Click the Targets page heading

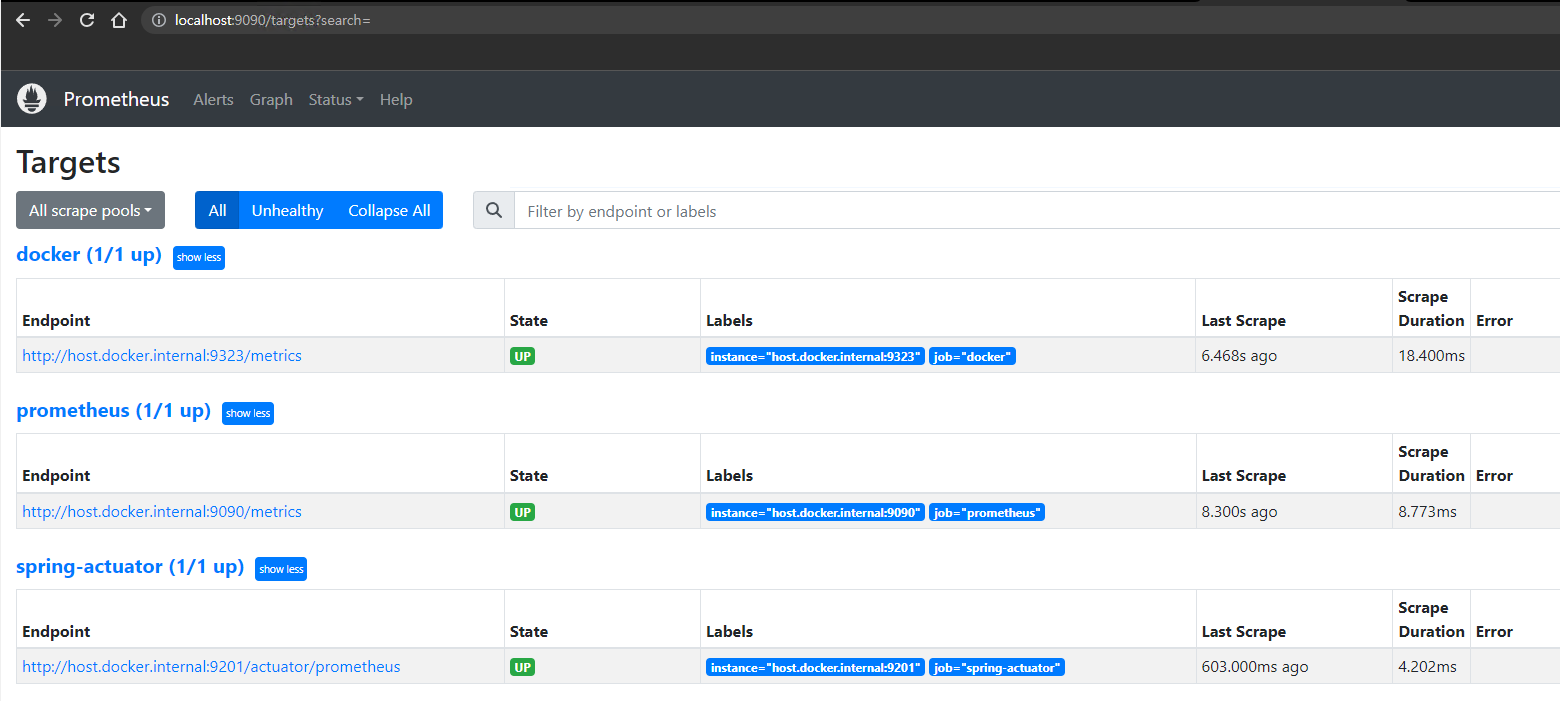point(68,162)
